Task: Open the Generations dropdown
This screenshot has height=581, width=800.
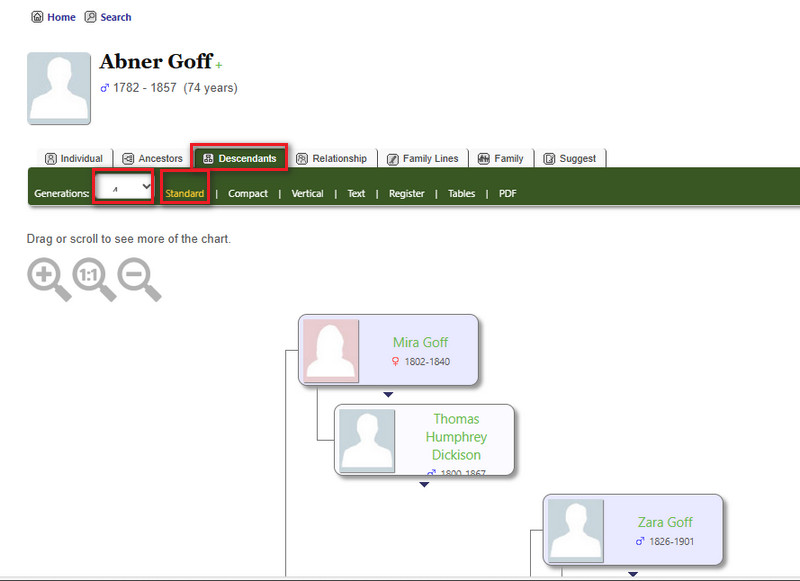Action: pyautogui.click(x=124, y=187)
